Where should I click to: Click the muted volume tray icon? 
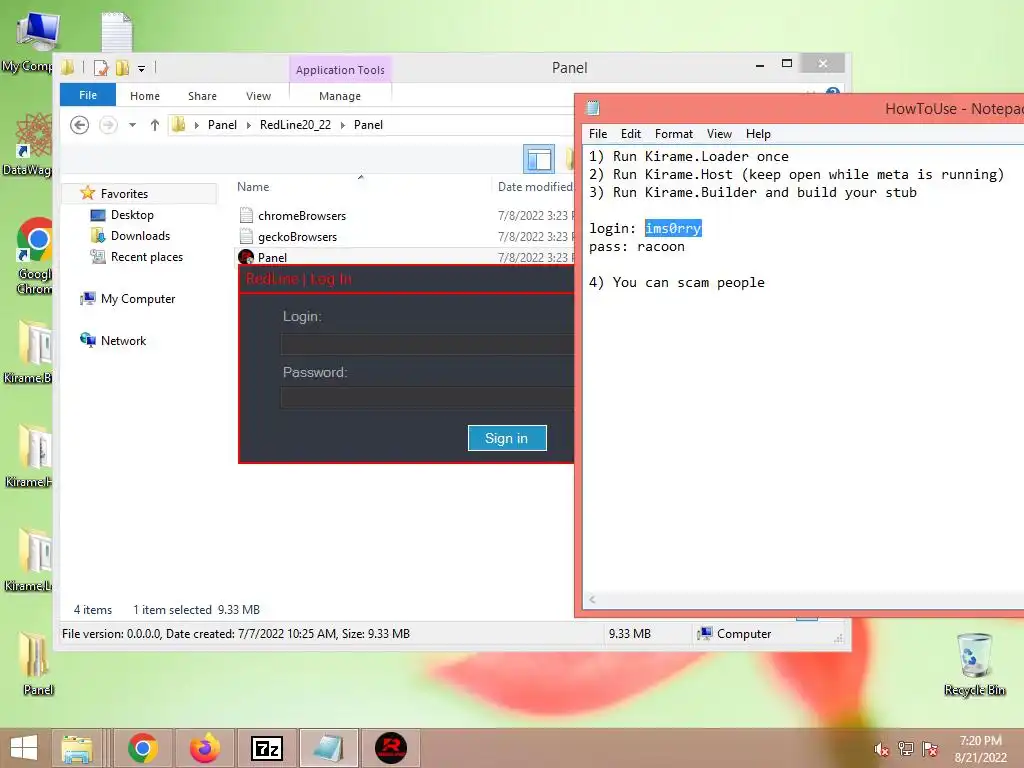(x=881, y=749)
